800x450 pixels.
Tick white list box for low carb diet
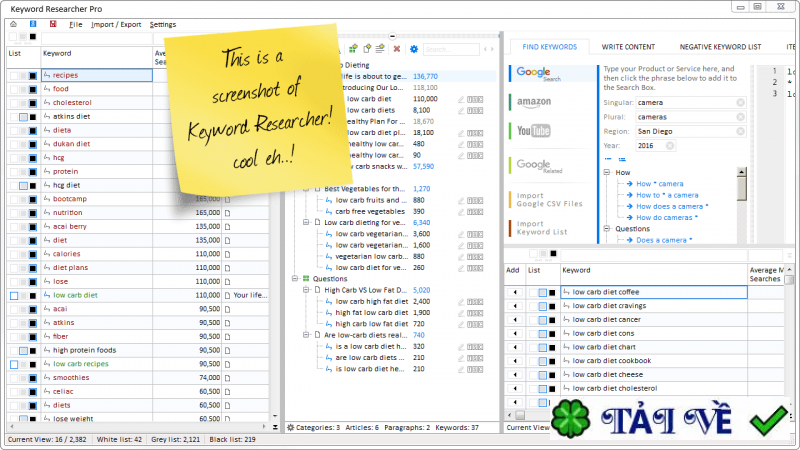(14, 296)
